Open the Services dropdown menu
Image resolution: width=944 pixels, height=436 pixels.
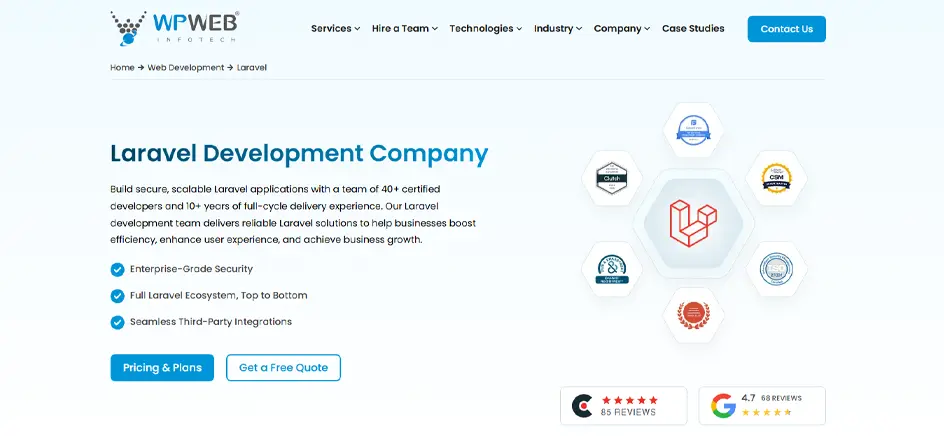335,28
